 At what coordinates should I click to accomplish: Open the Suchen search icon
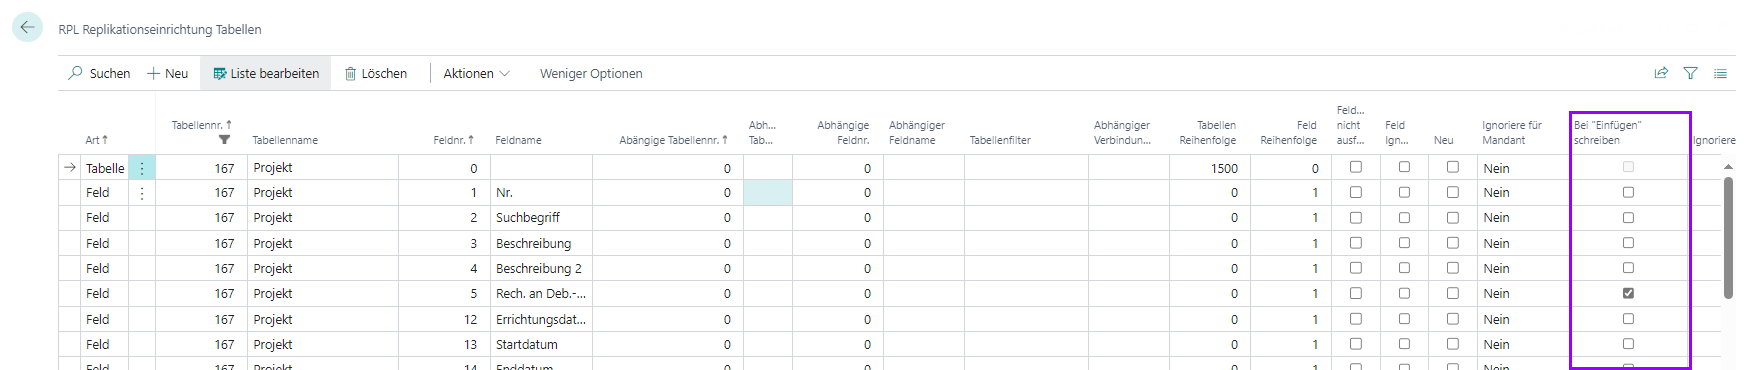point(76,73)
